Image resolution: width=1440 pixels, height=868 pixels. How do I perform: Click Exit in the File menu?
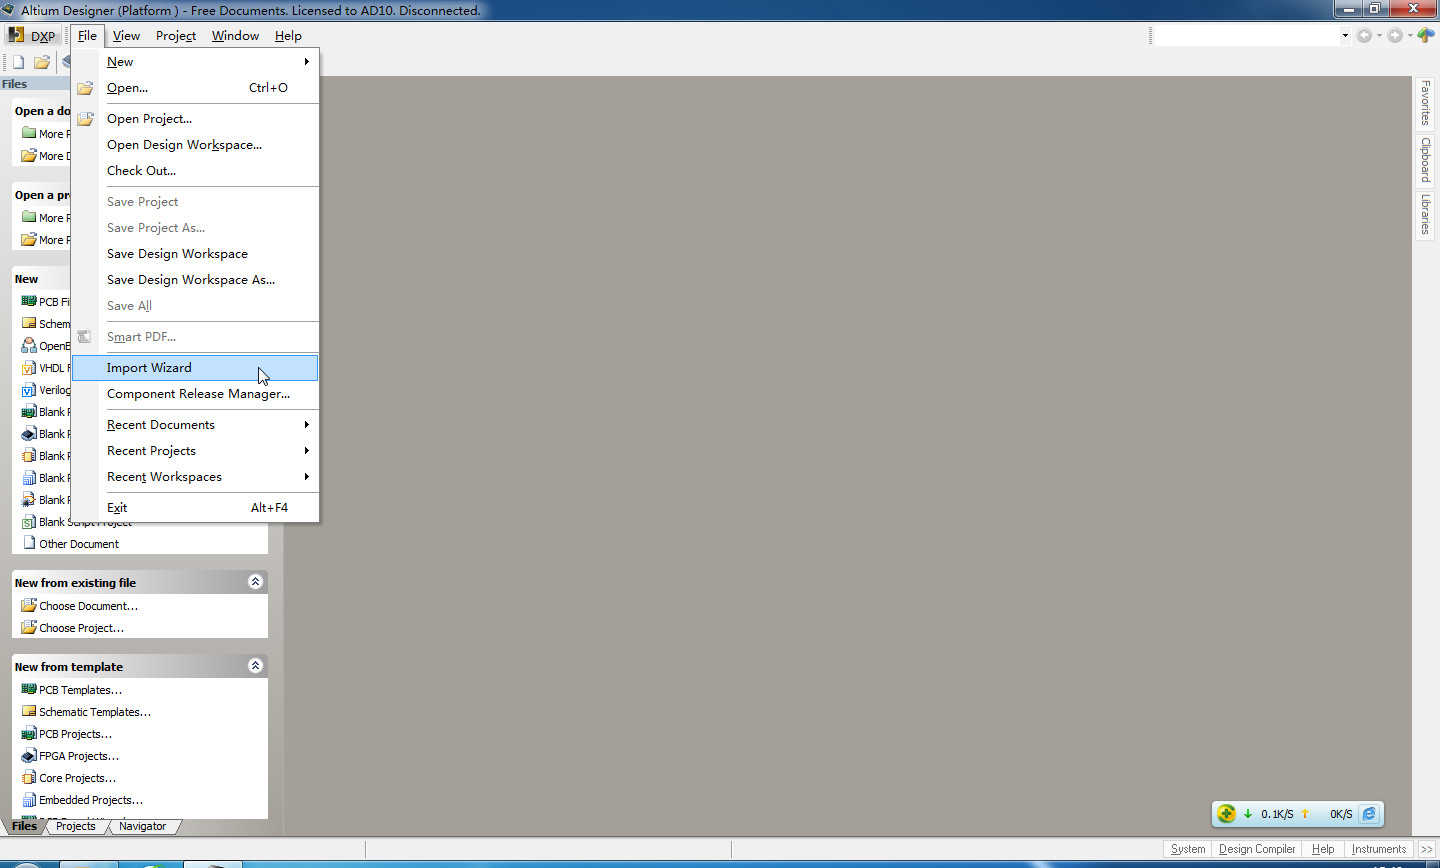click(195, 508)
